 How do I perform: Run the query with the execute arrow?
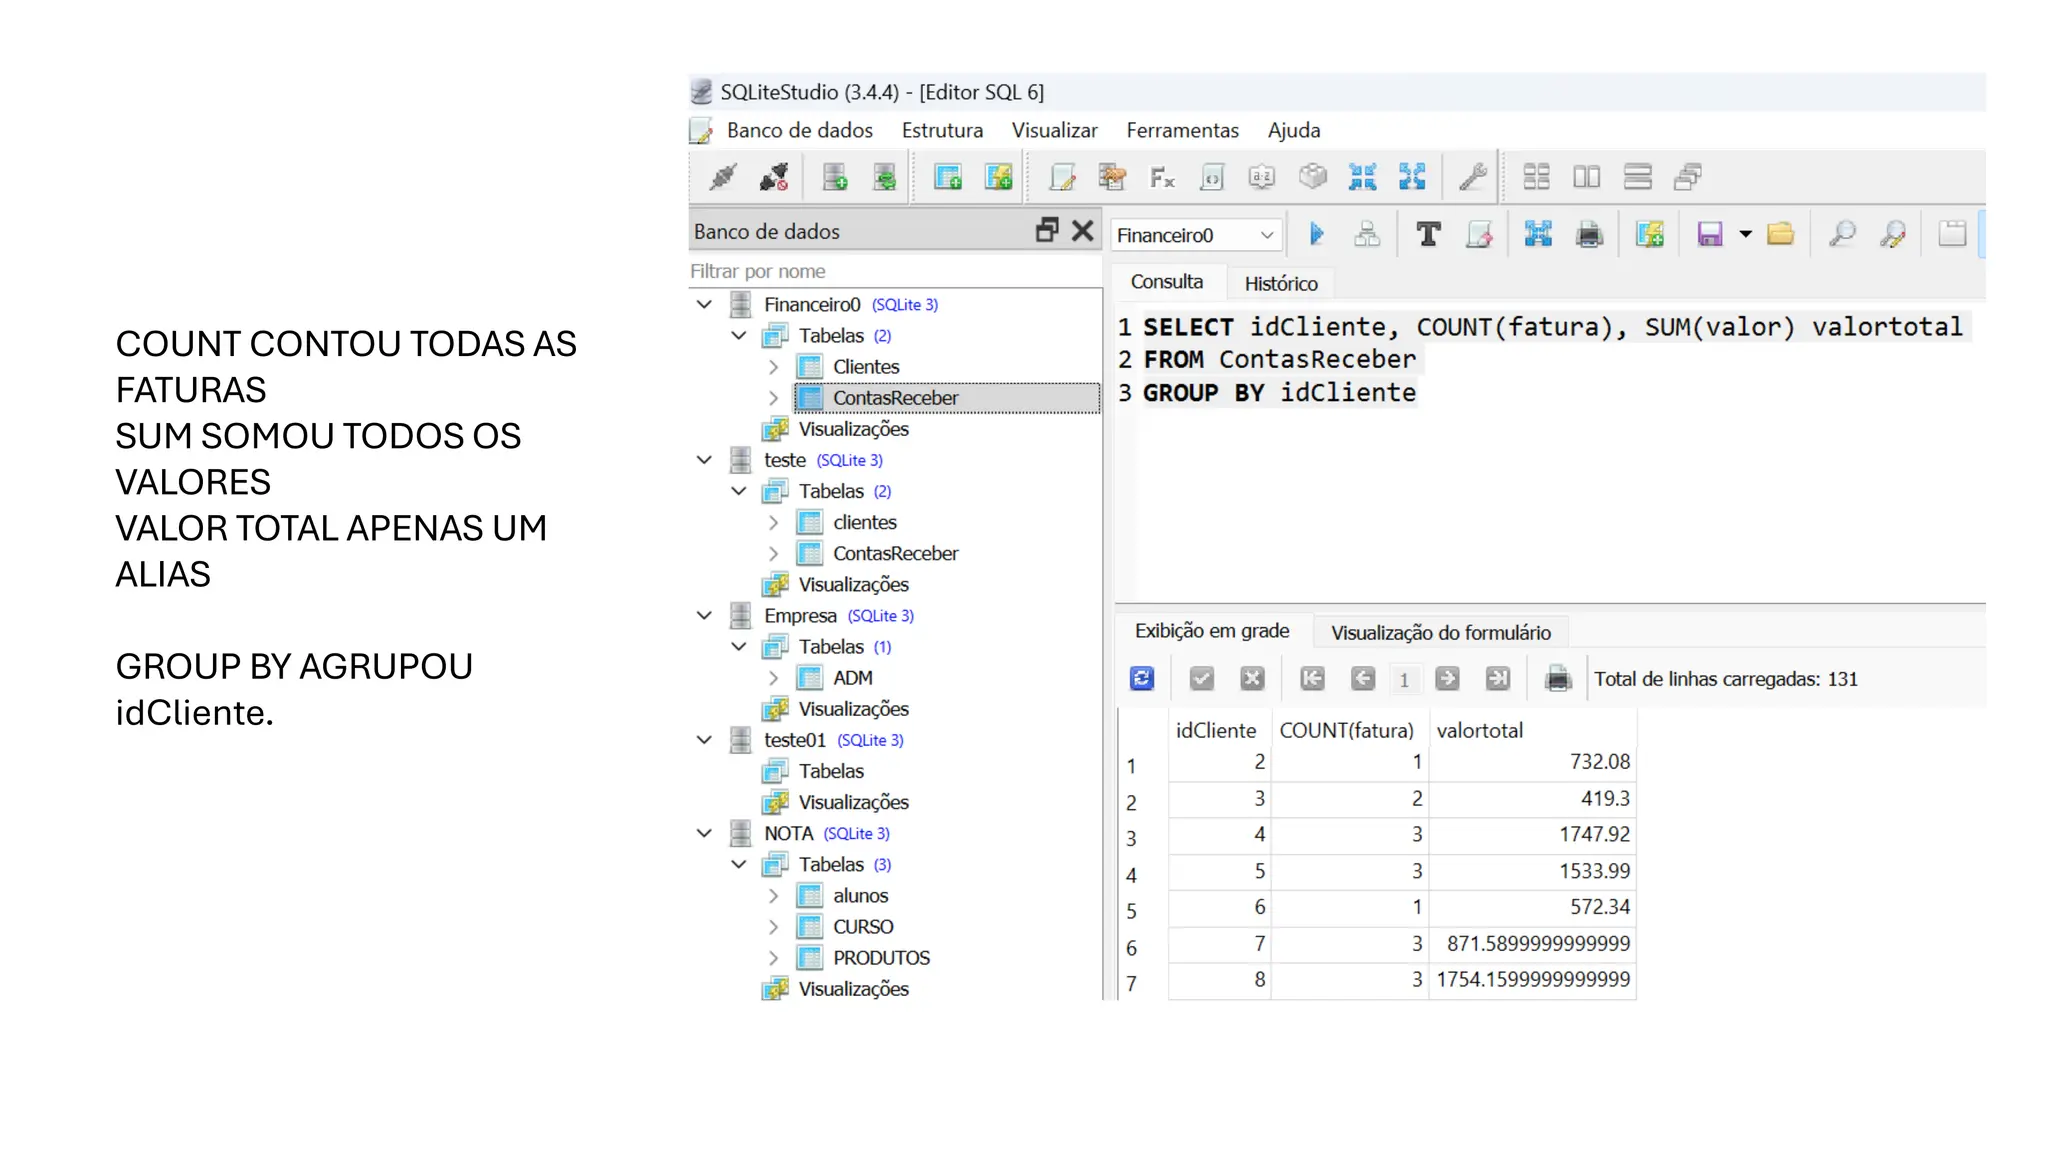pos(1316,234)
